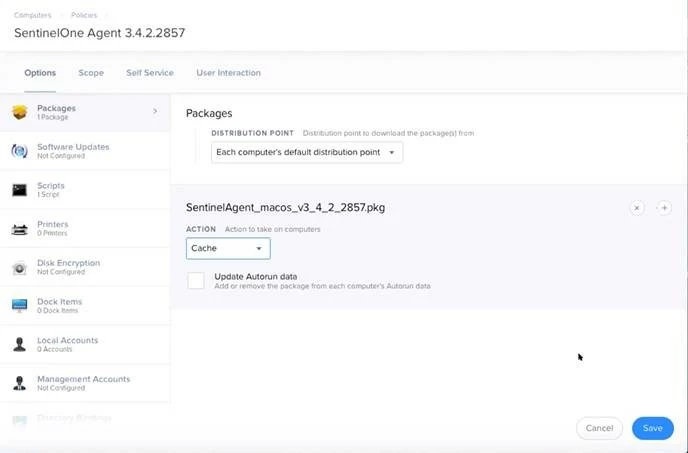688x453 pixels.
Task: Open the Each computer's default distribution point dropdown
Action: 307,152
